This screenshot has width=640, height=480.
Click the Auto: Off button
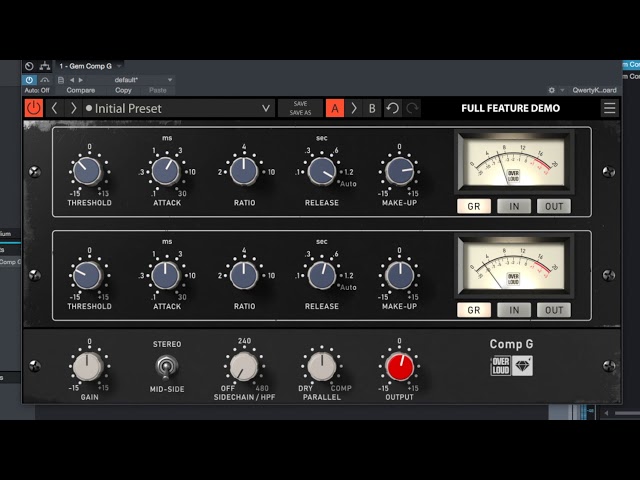(x=37, y=90)
